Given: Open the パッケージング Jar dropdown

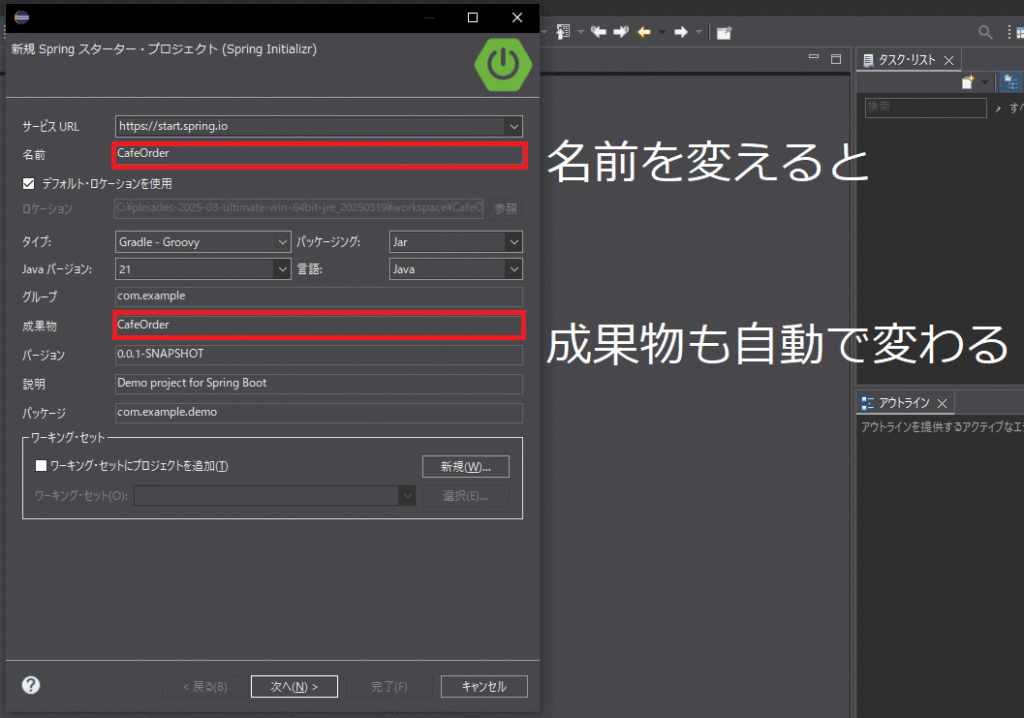Looking at the screenshot, I should pyautogui.click(x=514, y=242).
